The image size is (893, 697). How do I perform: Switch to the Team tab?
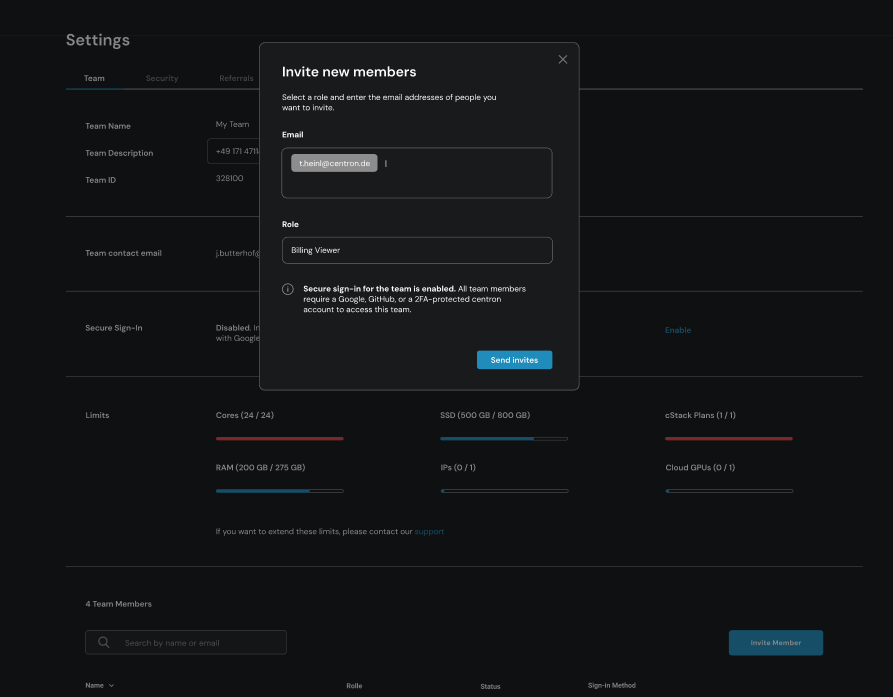click(x=94, y=78)
